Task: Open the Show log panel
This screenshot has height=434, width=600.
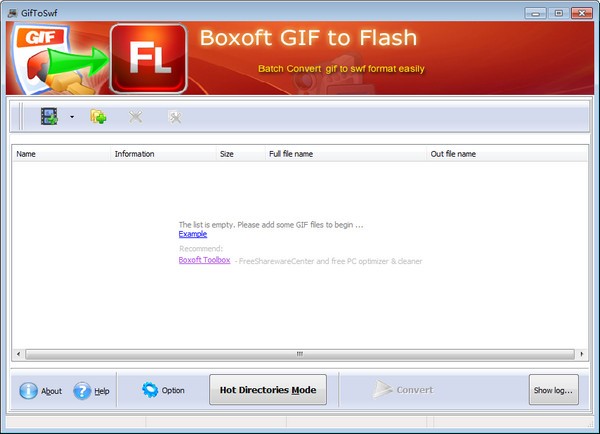Action: (x=553, y=390)
